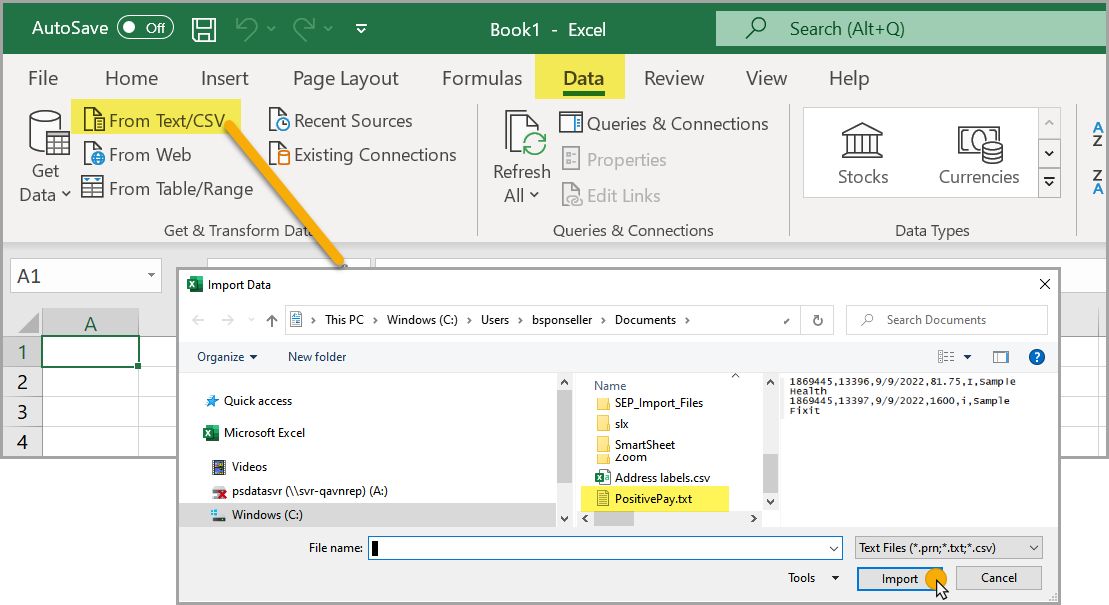Click Sort Z to A icon
This screenshot has height=605, width=1109.
[1098, 181]
